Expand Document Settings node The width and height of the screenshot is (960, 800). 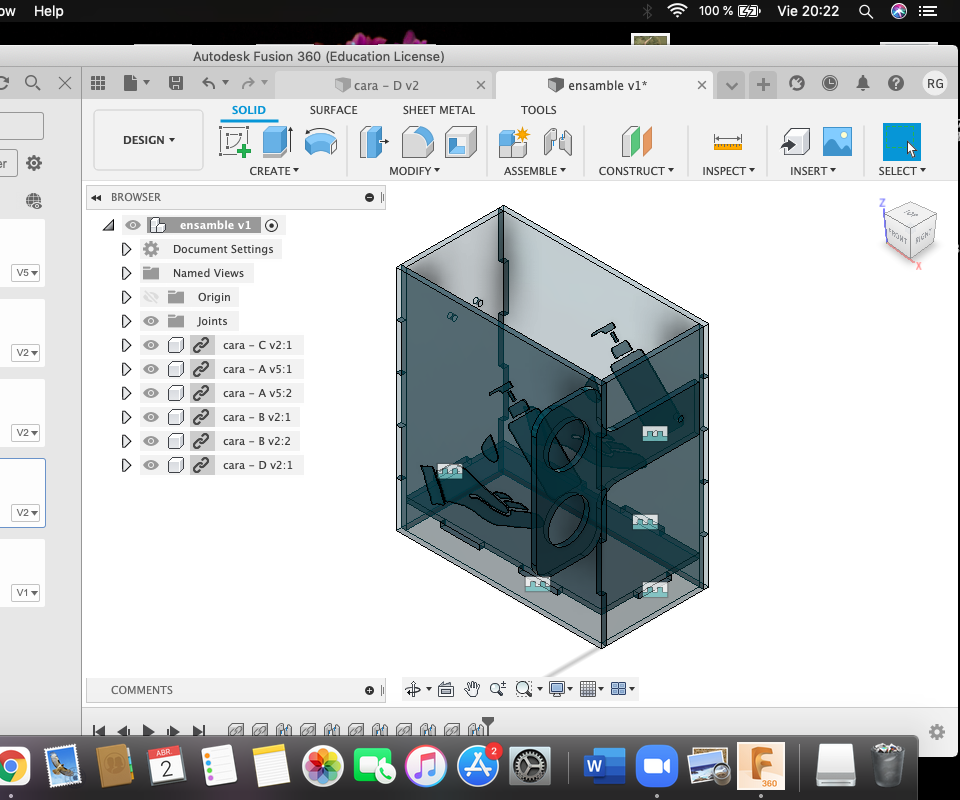(x=126, y=249)
